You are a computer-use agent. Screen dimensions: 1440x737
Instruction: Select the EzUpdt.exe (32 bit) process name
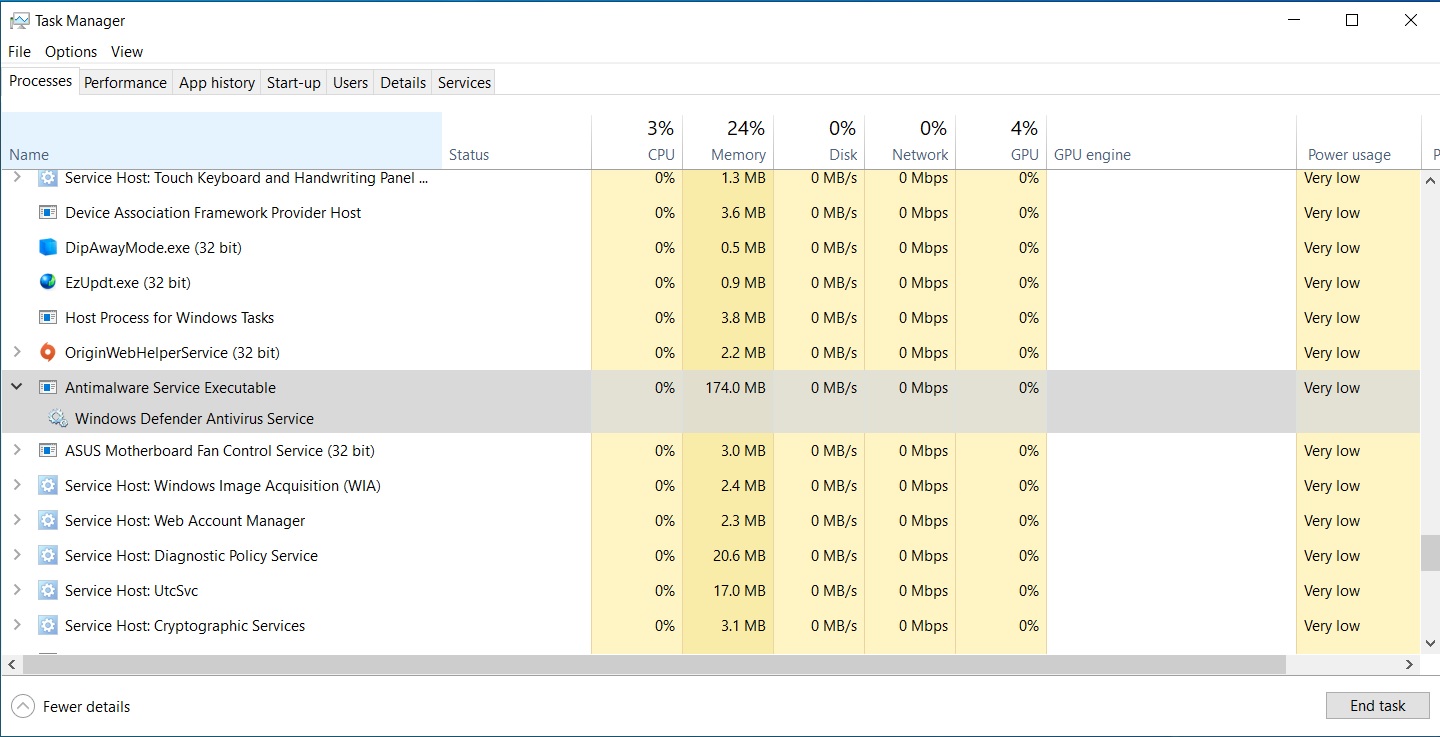[128, 283]
